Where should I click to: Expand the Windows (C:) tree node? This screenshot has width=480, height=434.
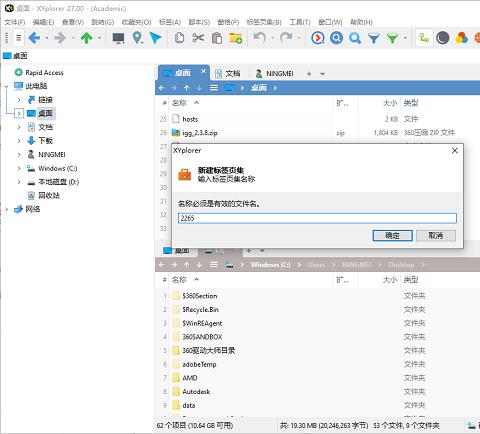pos(19,168)
